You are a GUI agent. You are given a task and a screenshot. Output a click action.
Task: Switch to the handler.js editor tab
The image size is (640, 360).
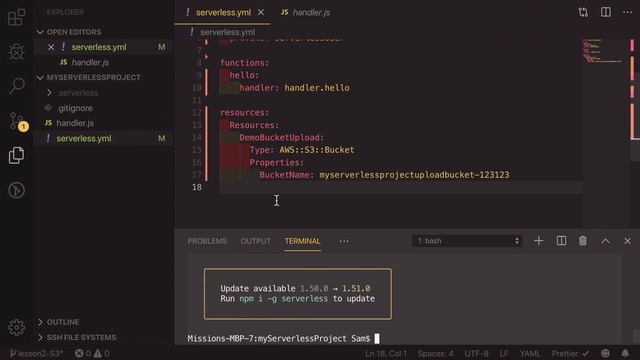306,13
